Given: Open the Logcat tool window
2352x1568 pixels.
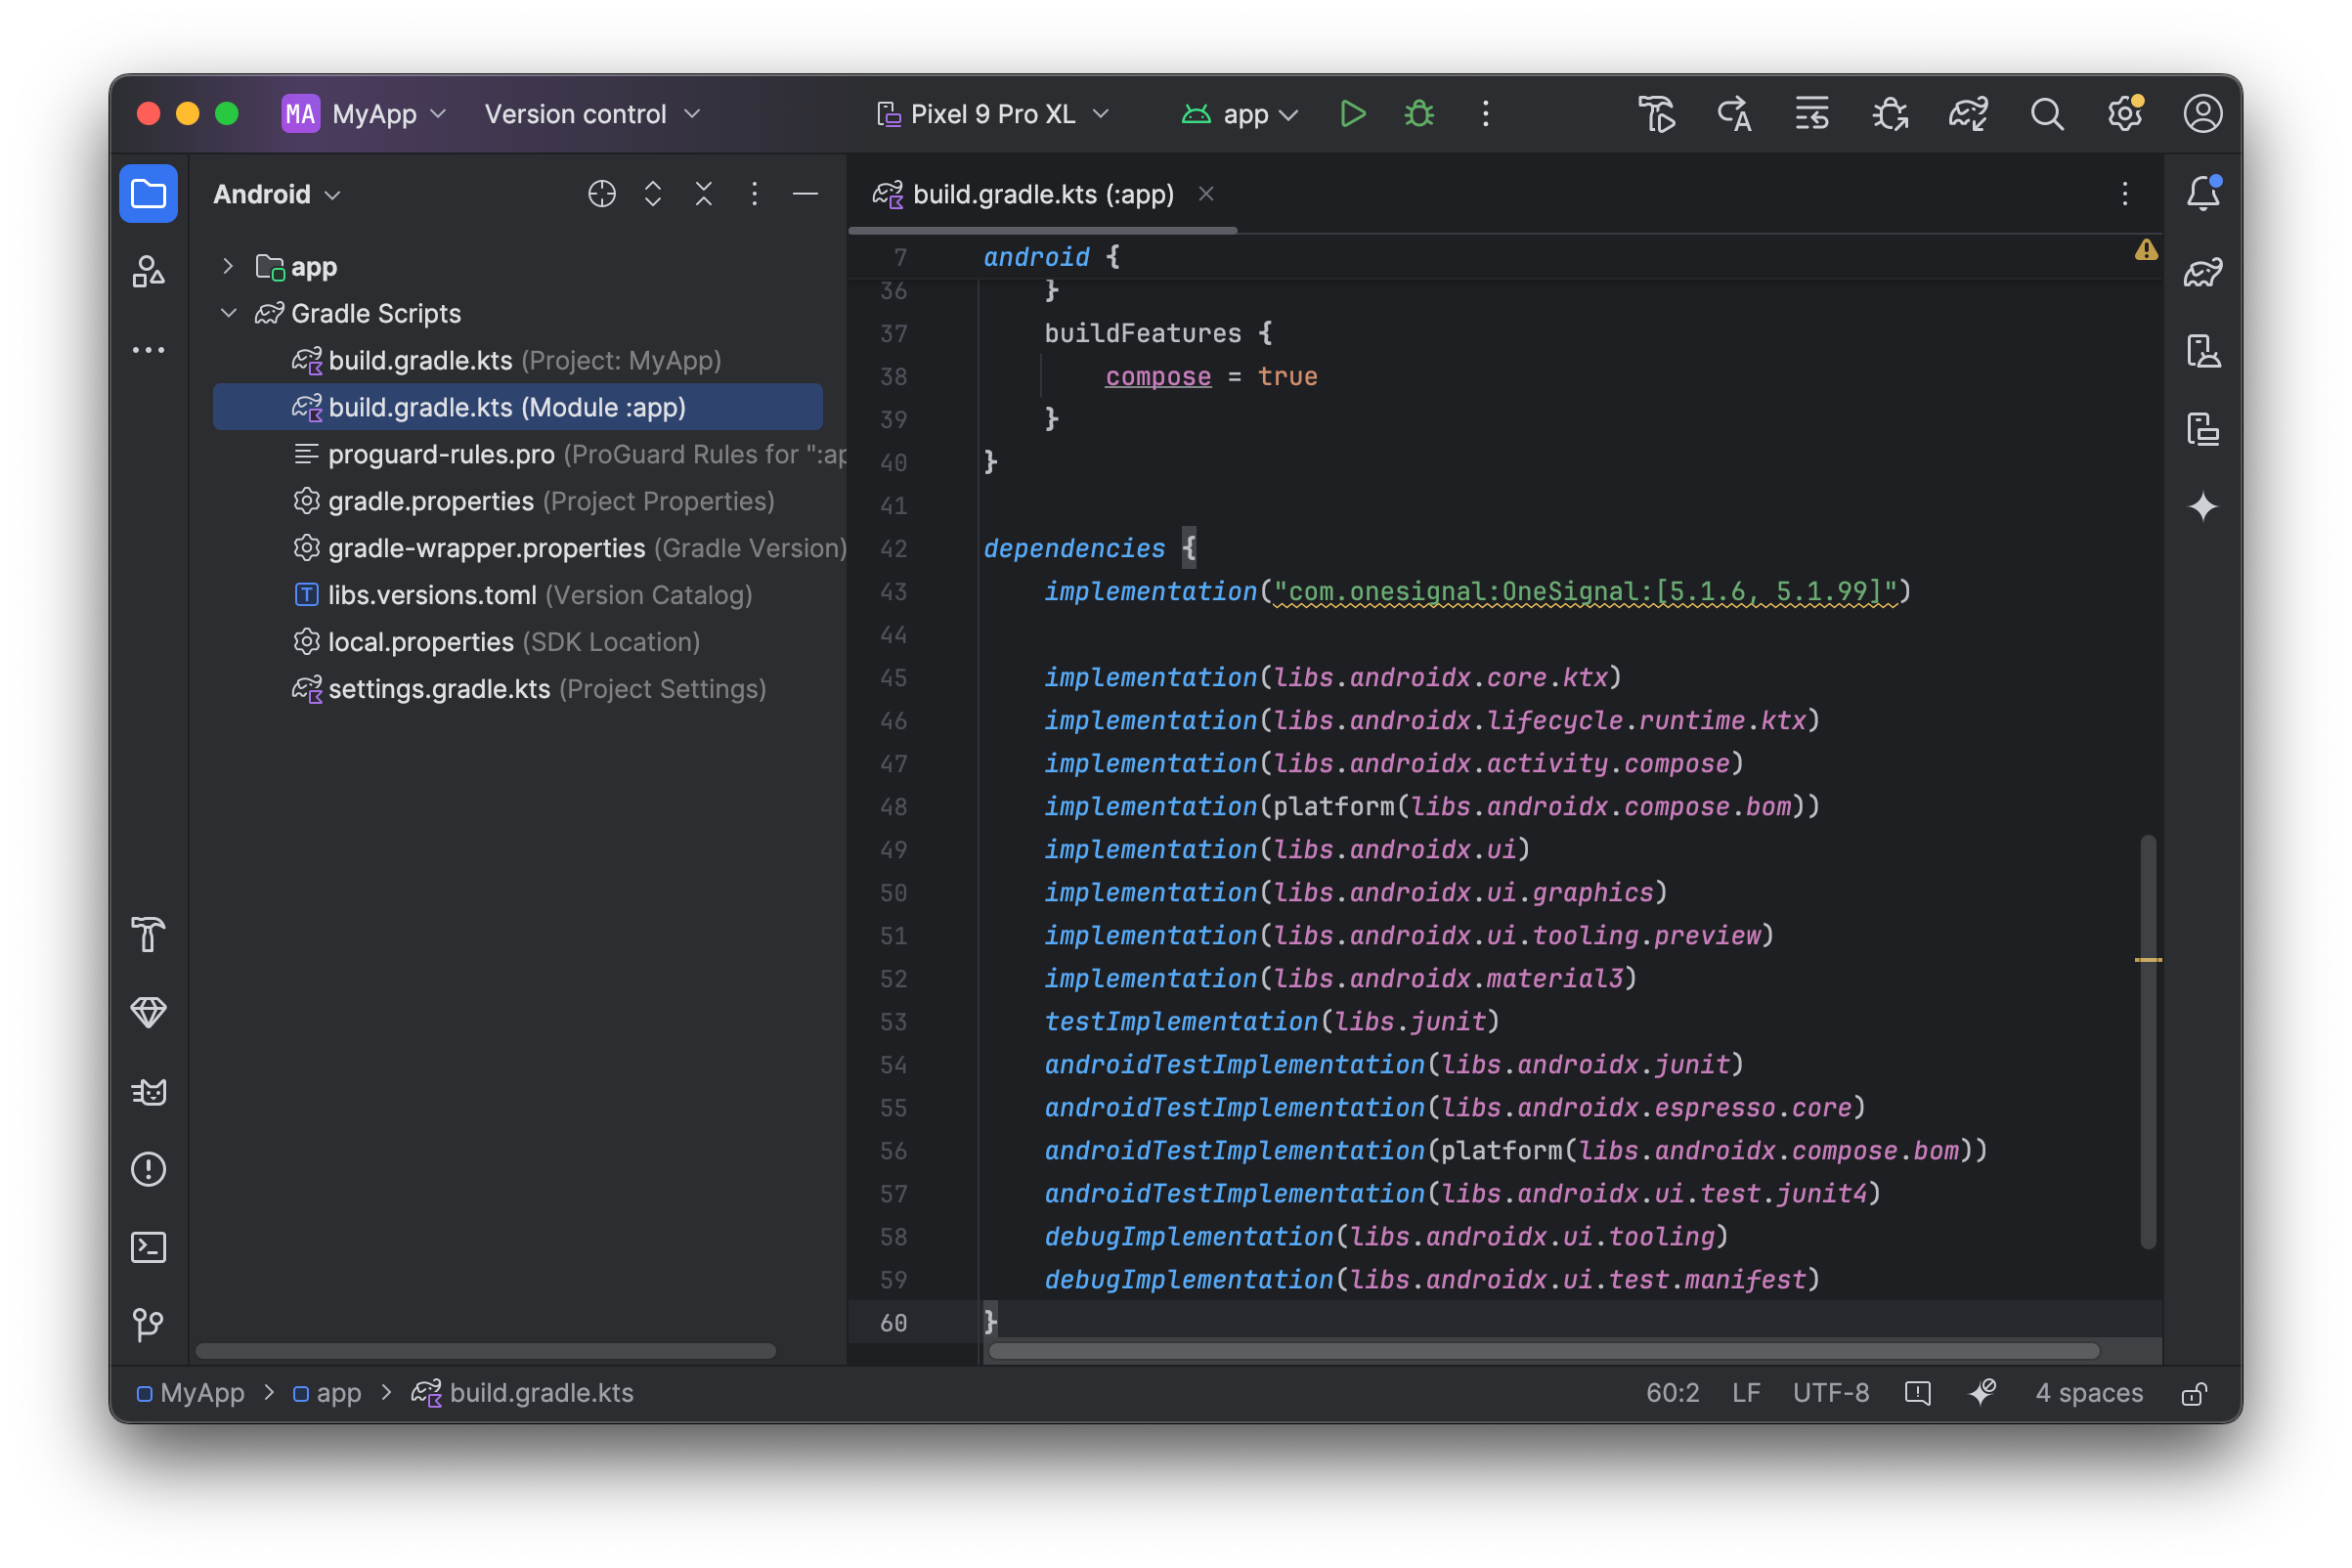Looking at the screenshot, I should (149, 1091).
